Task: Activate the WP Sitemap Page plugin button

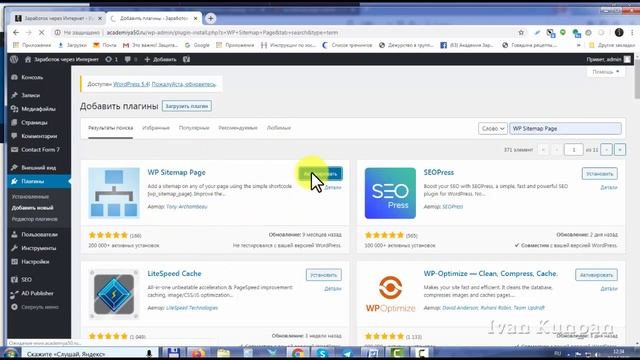Action: coord(320,174)
